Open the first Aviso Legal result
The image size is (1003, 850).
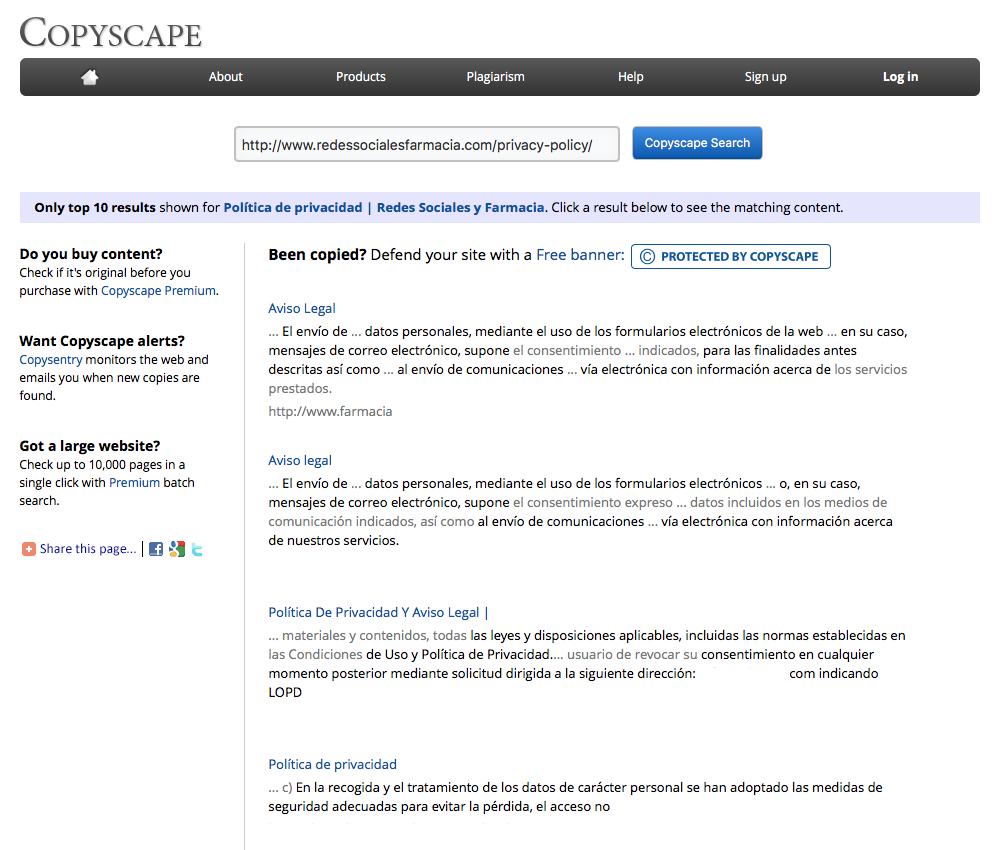click(x=302, y=308)
